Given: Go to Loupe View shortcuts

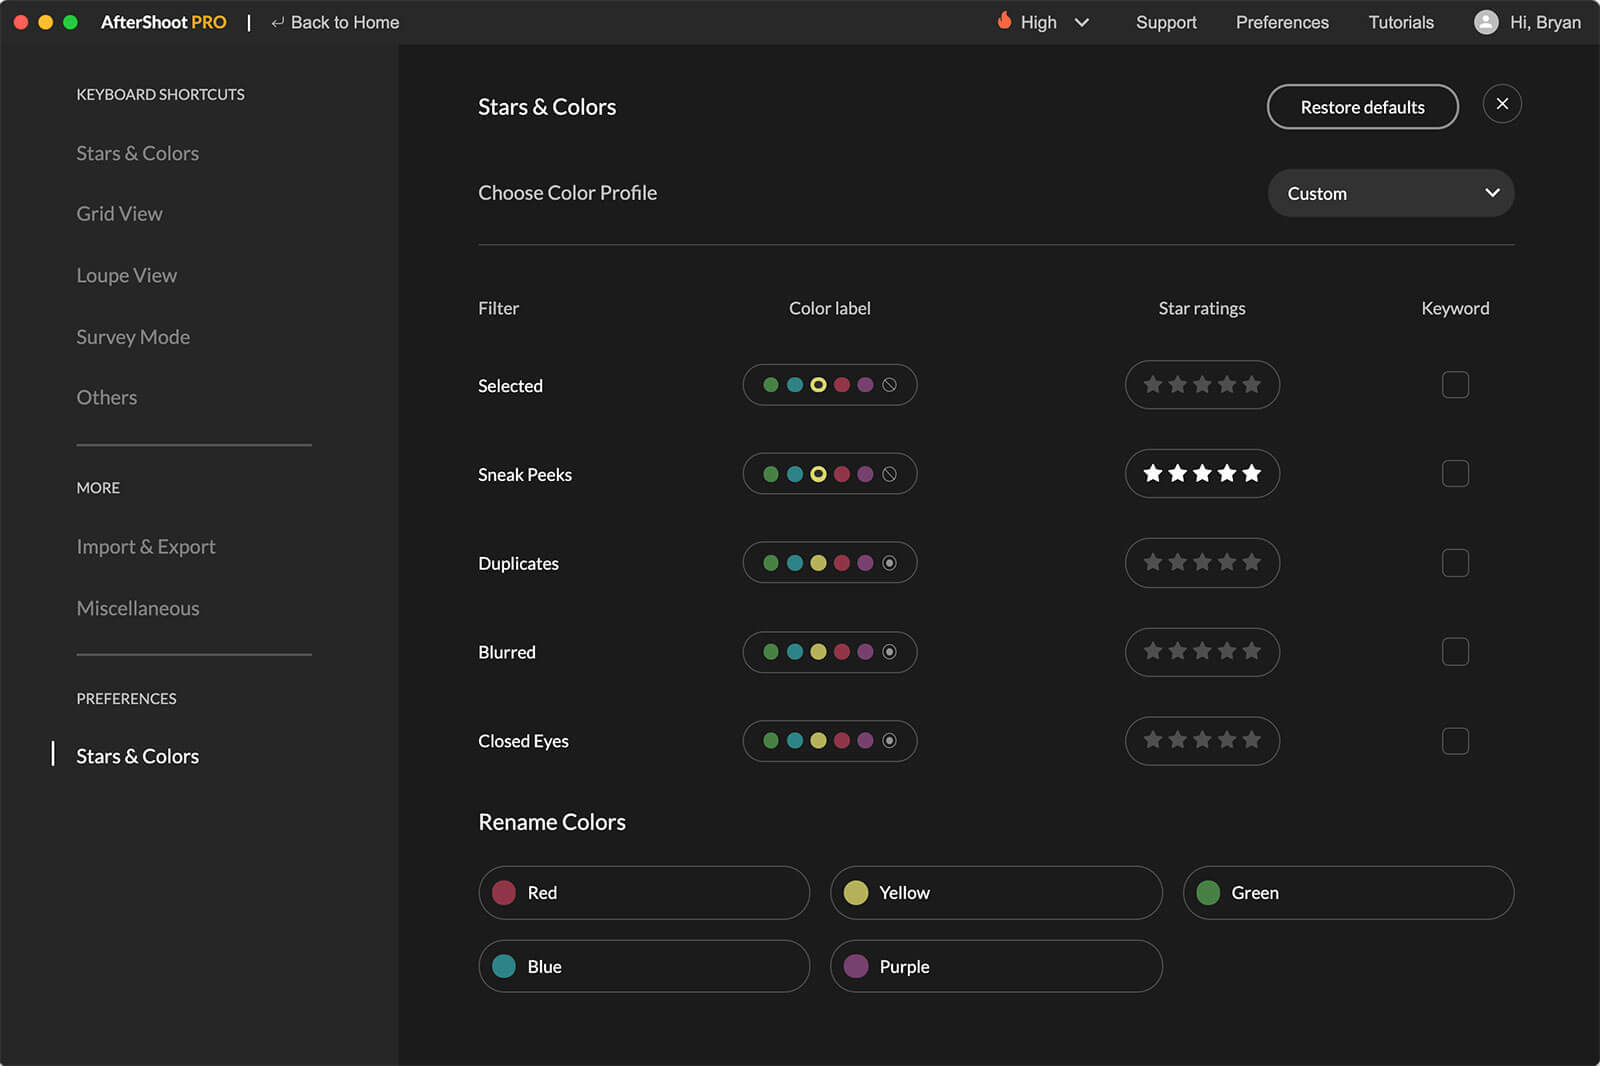Looking at the screenshot, I should click(127, 275).
